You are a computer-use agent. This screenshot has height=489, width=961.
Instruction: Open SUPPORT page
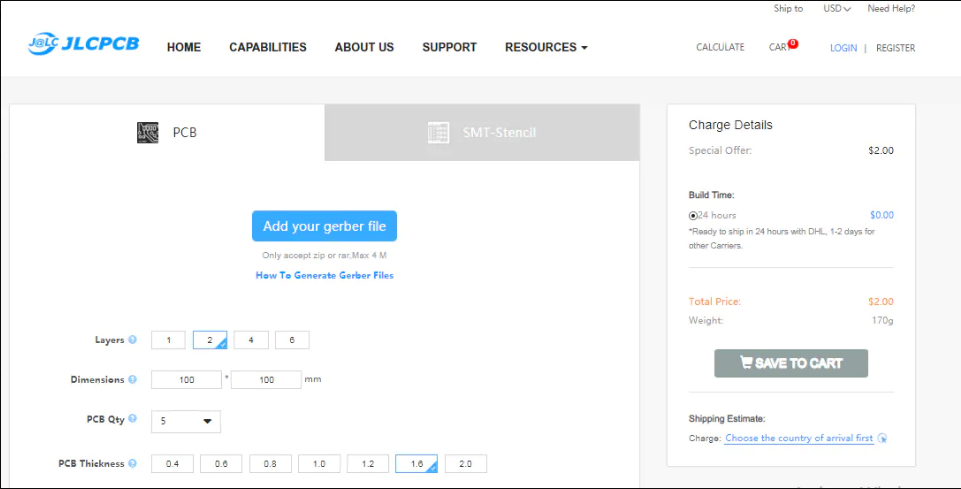449,47
